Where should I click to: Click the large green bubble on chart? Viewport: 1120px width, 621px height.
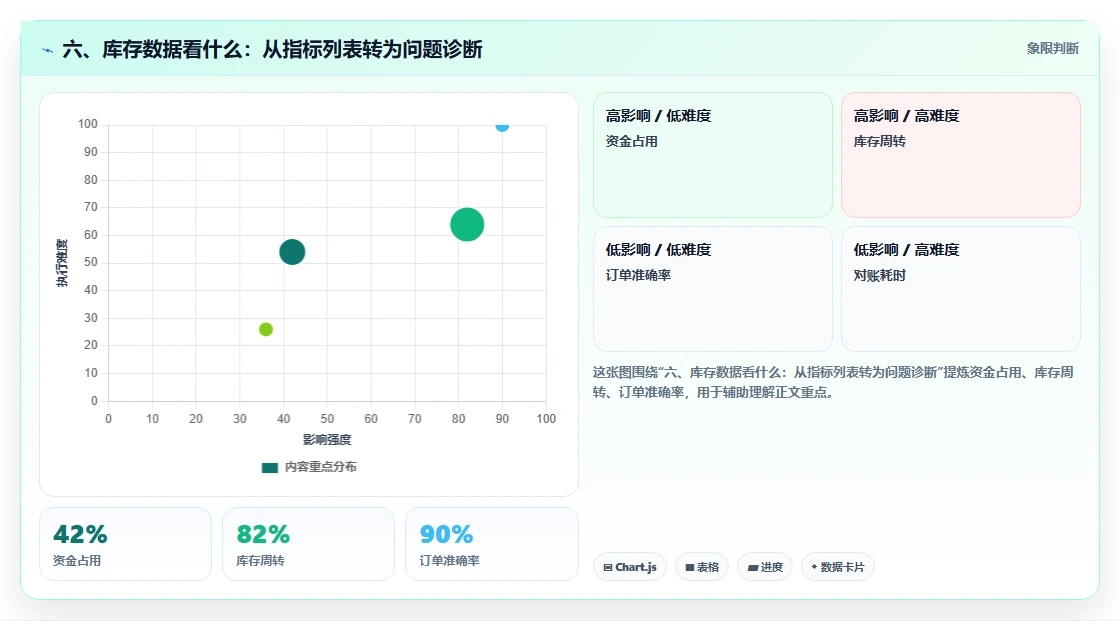(x=467, y=224)
